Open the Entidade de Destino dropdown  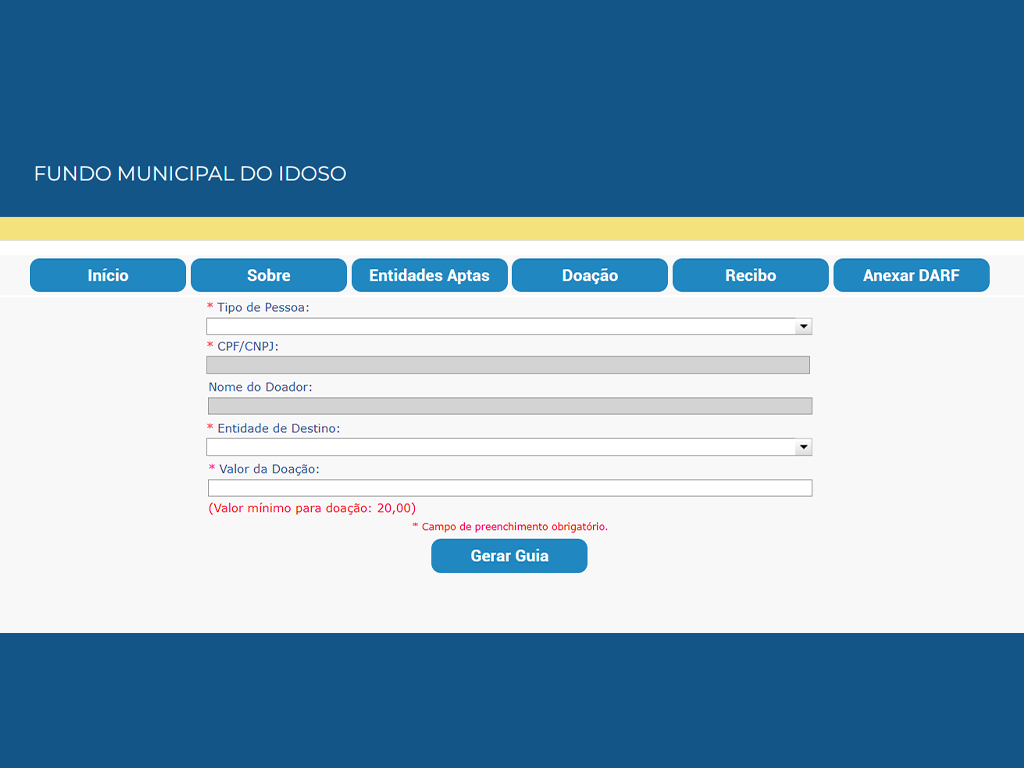509,447
